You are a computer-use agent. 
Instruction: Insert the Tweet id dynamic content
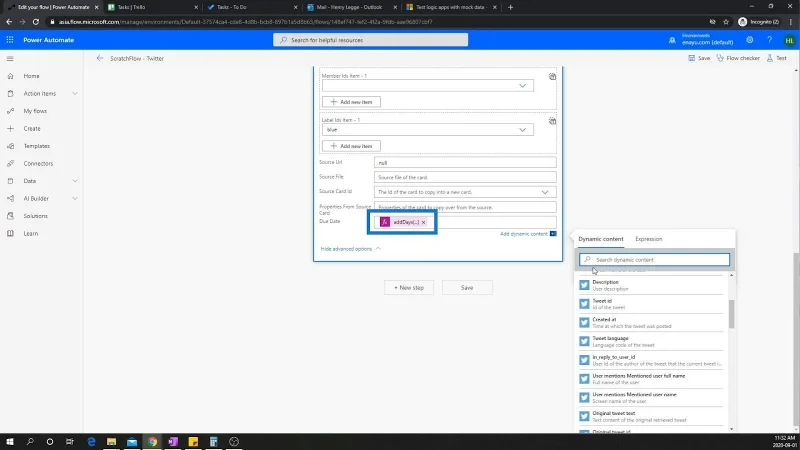point(652,304)
